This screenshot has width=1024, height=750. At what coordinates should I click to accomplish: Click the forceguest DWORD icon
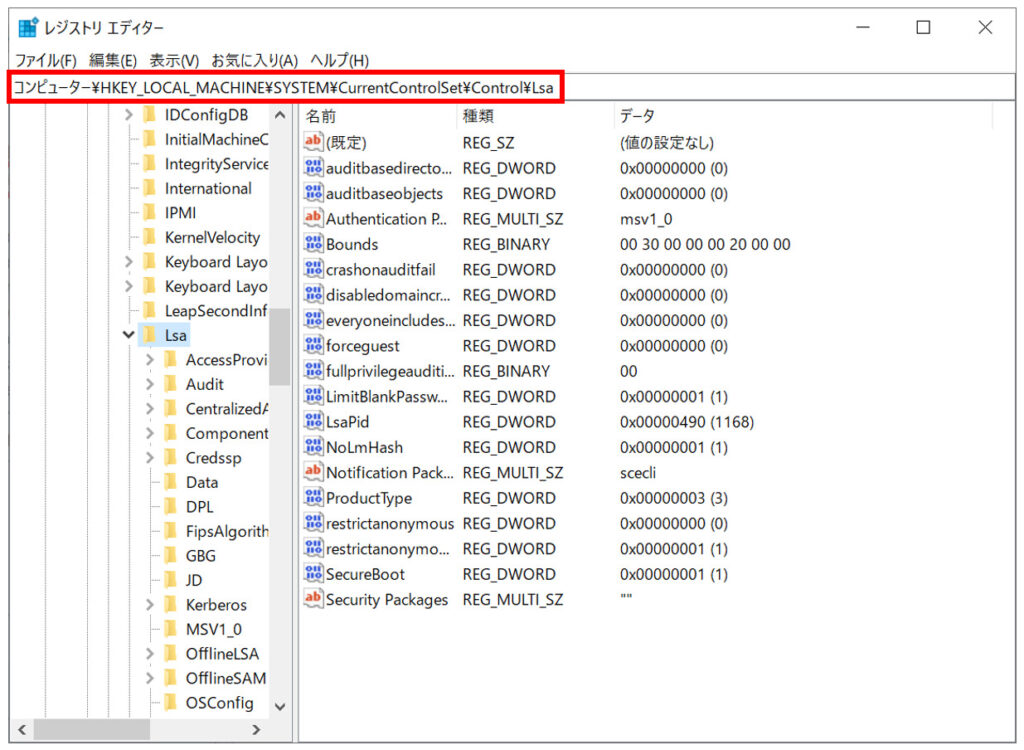pos(313,345)
